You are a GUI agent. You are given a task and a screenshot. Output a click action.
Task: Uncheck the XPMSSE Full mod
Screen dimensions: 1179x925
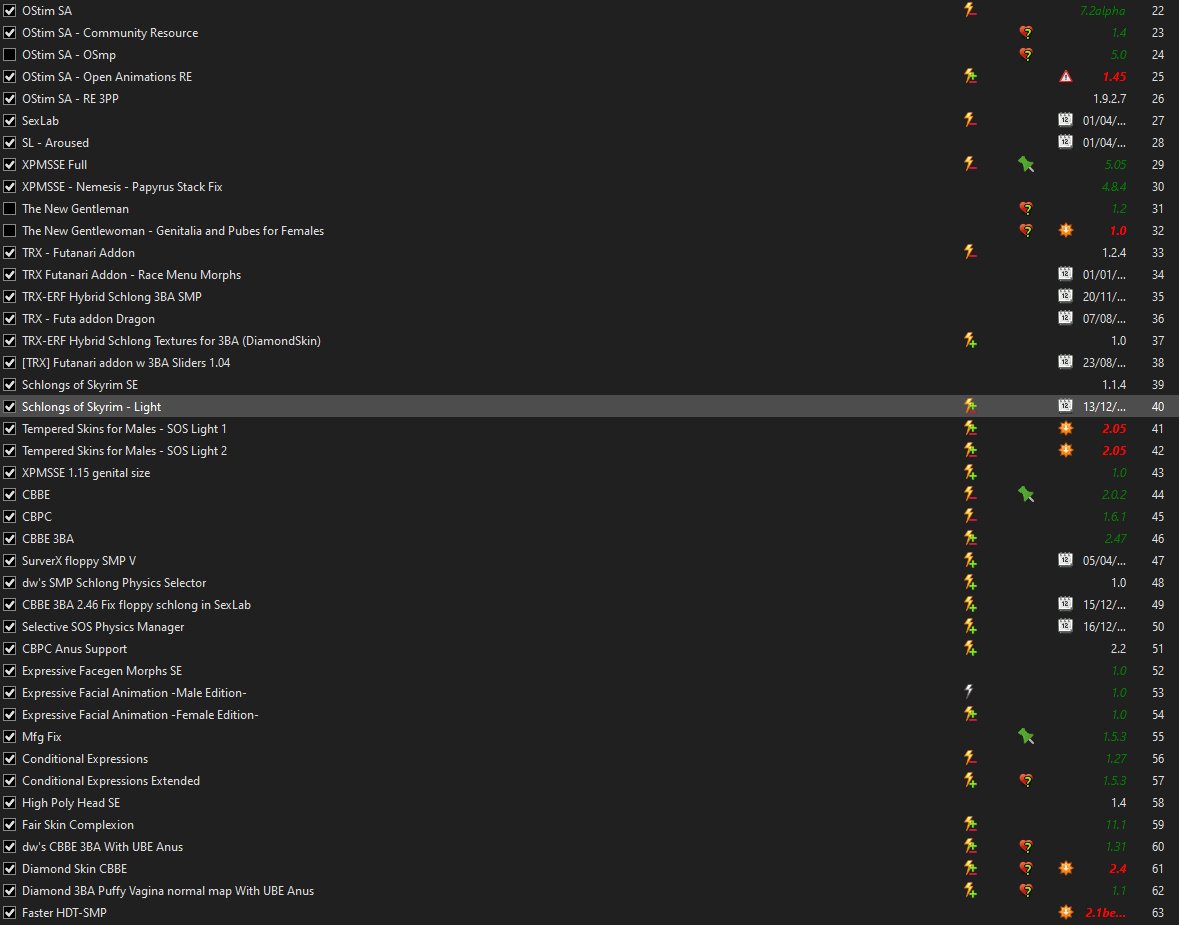(10, 165)
